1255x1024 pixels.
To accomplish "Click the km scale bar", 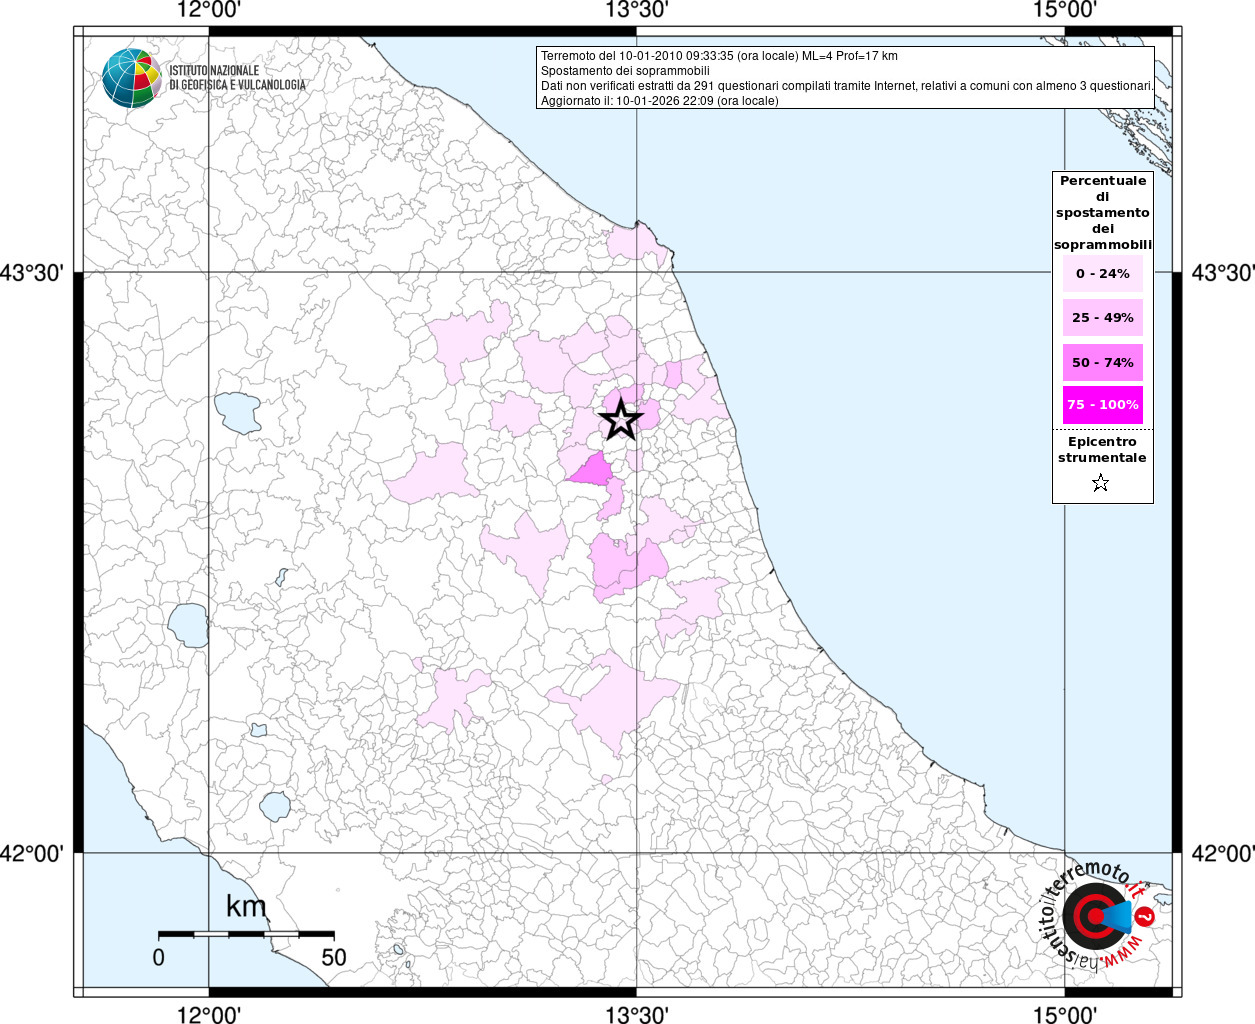I will pyautogui.click(x=246, y=934).
